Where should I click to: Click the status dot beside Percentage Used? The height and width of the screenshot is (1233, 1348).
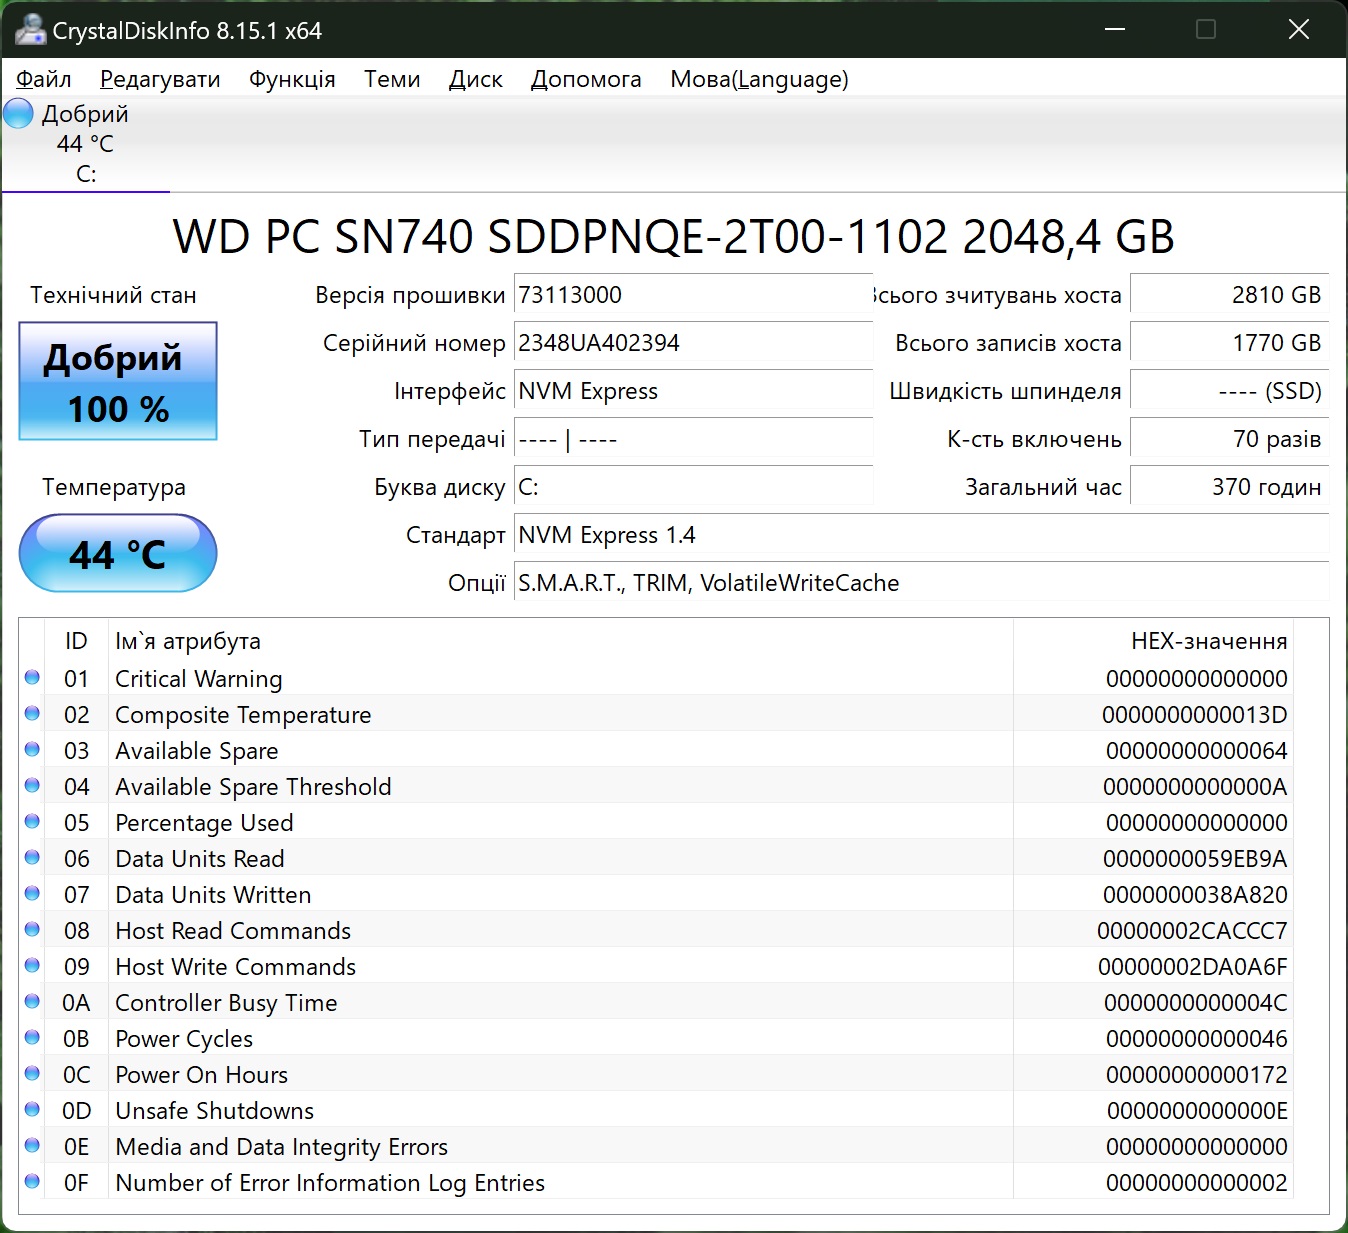coord(32,822)
